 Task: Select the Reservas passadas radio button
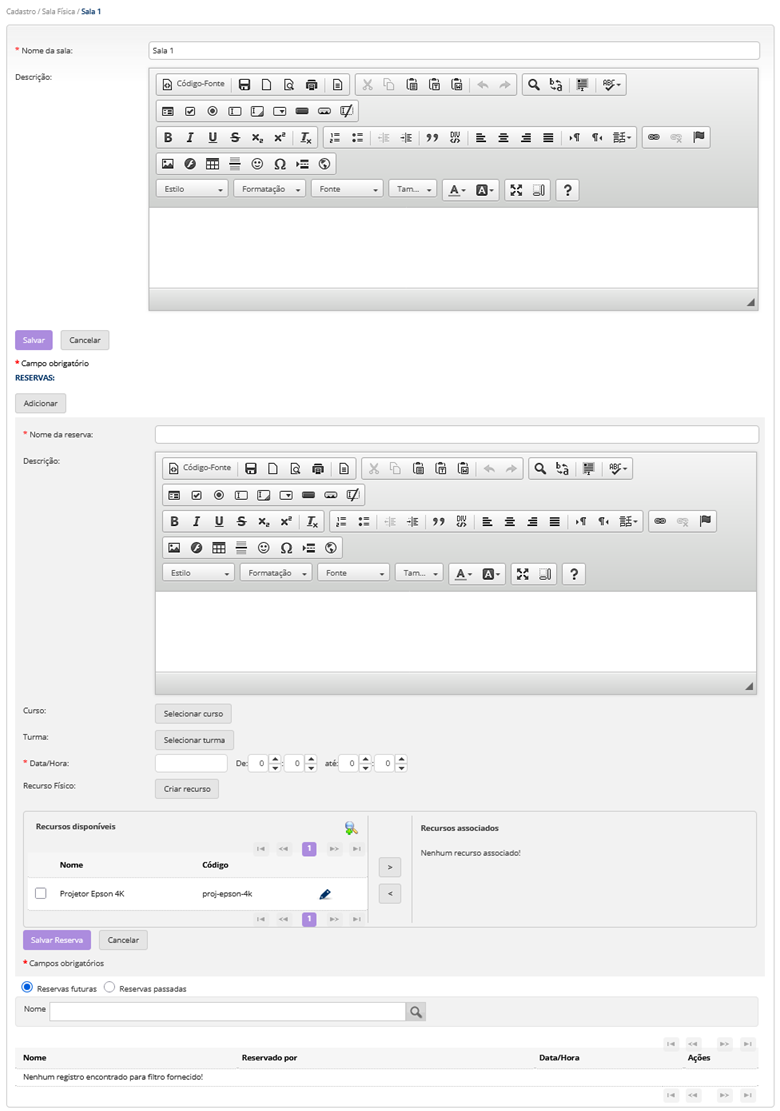[x=110, y=988]
